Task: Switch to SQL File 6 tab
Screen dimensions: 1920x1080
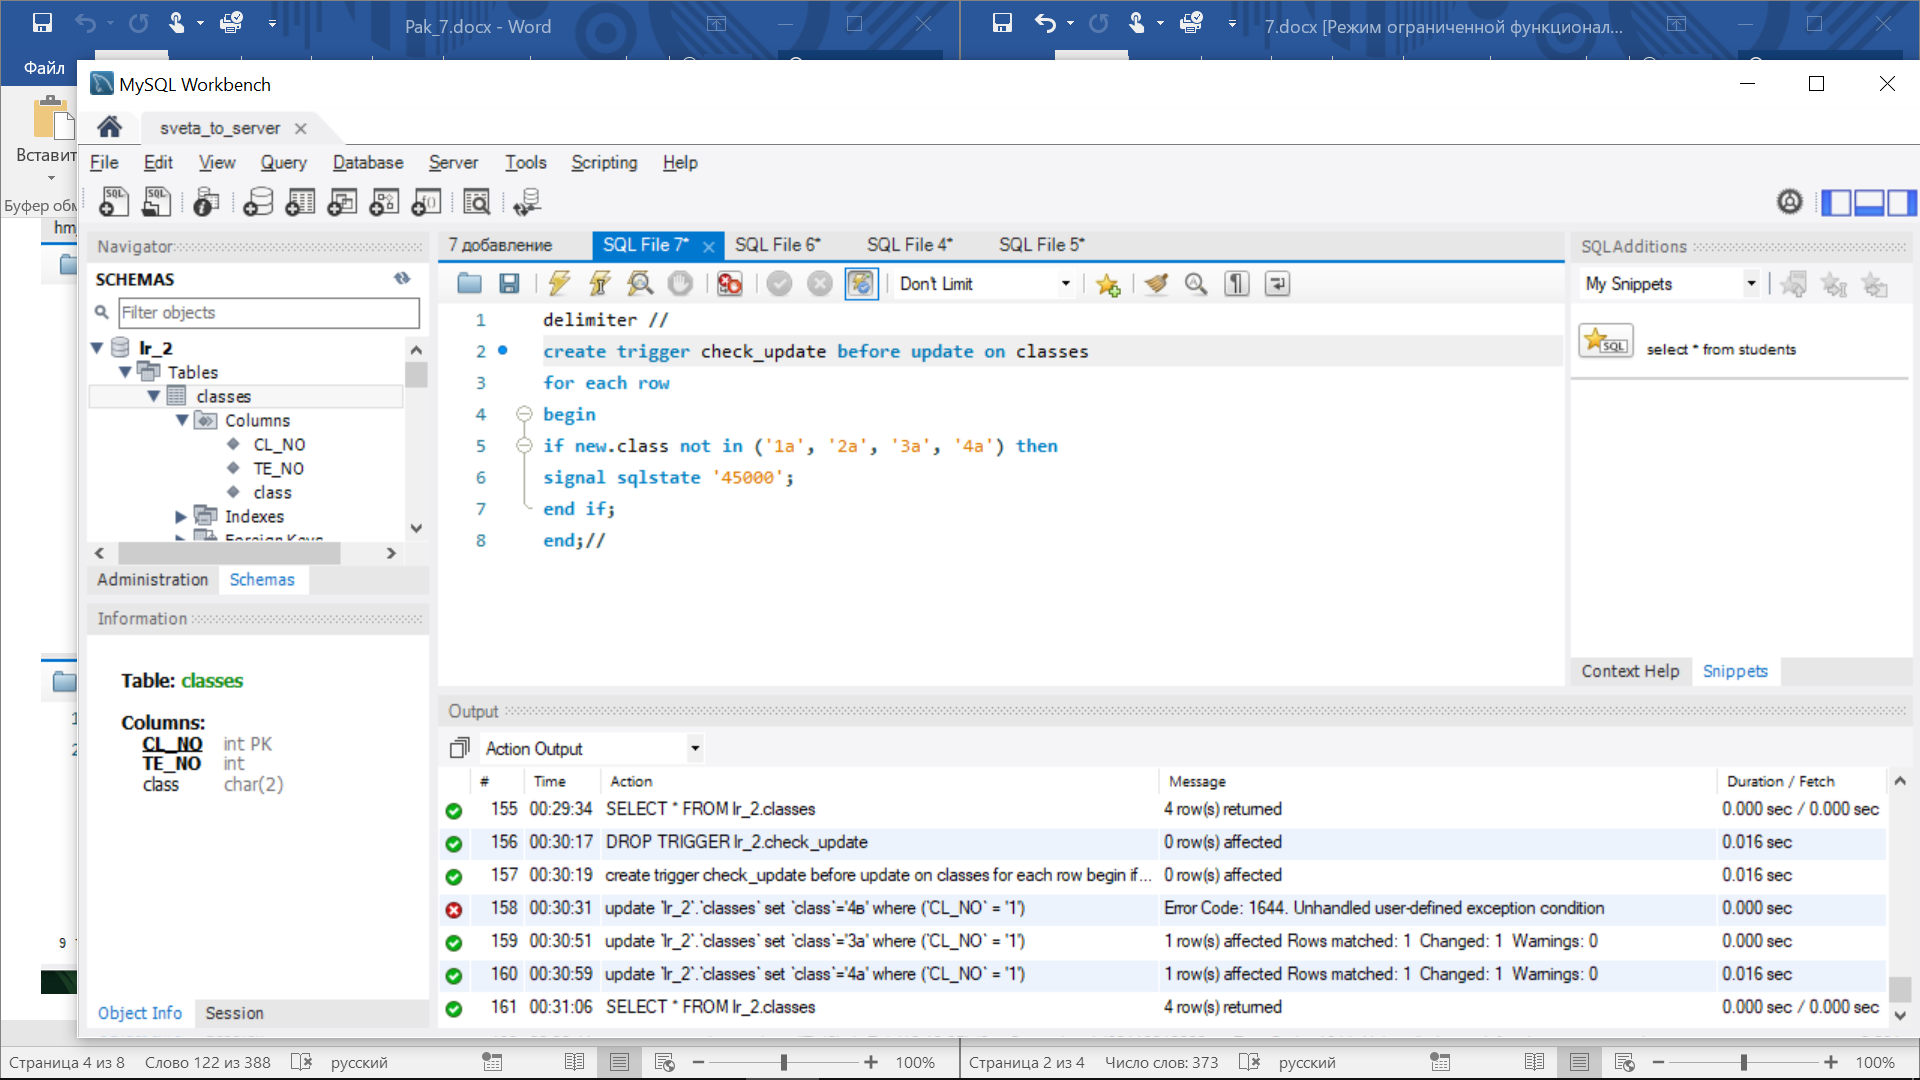Action: coord(777,245)
